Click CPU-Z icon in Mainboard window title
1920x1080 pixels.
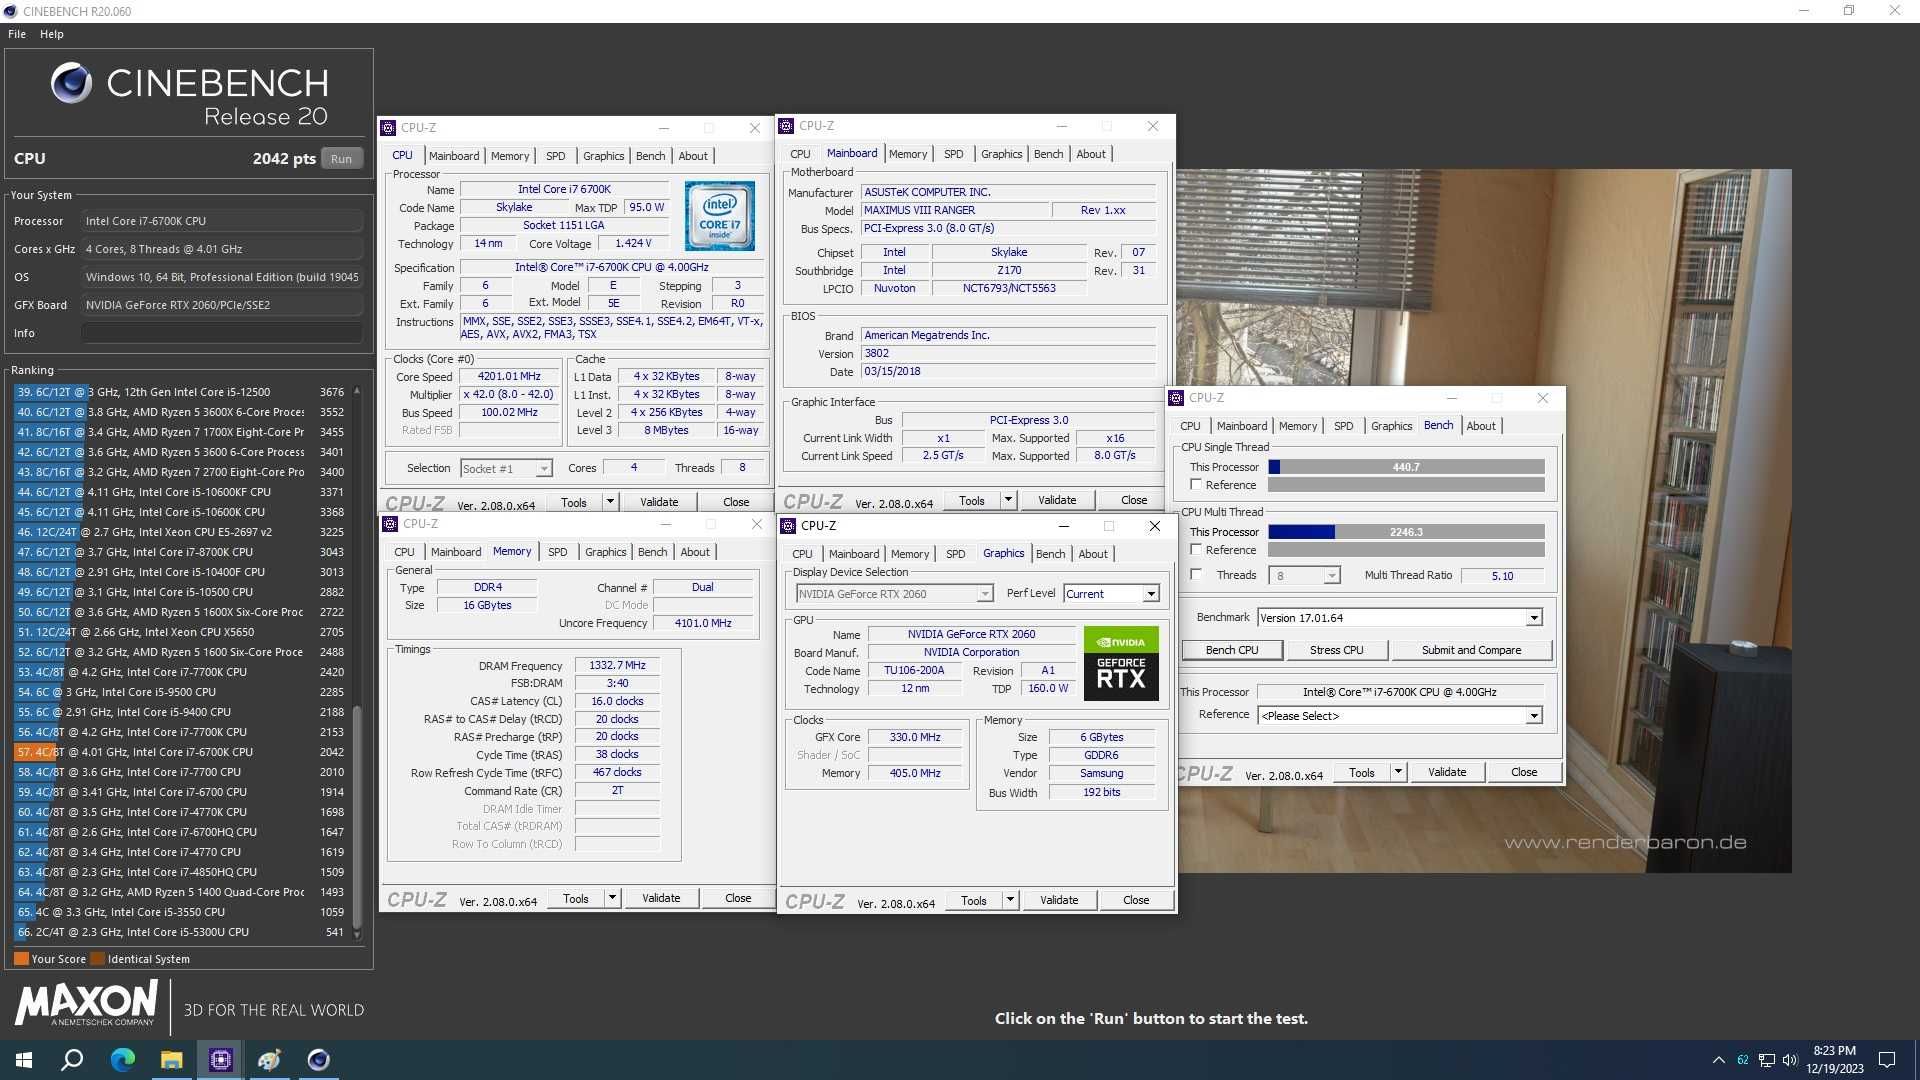786,126
